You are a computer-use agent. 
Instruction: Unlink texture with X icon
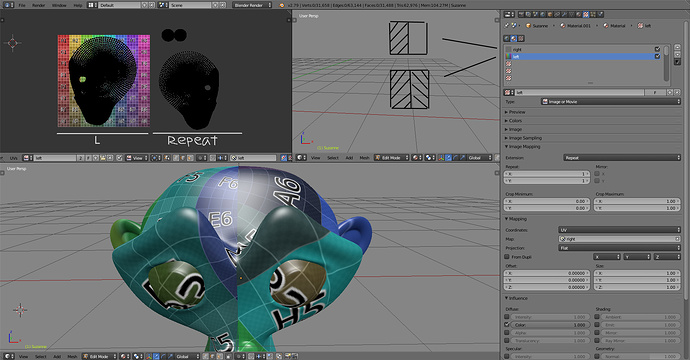point(677,92)
